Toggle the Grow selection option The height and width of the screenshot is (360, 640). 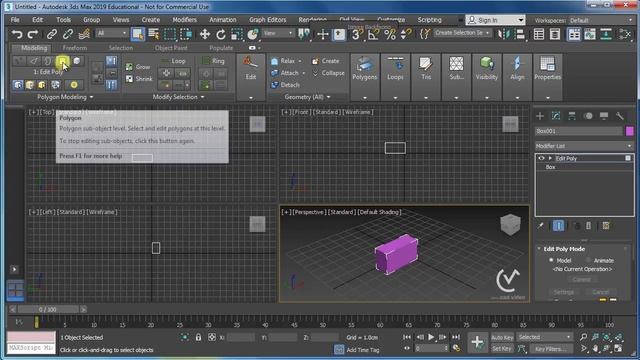138,67
